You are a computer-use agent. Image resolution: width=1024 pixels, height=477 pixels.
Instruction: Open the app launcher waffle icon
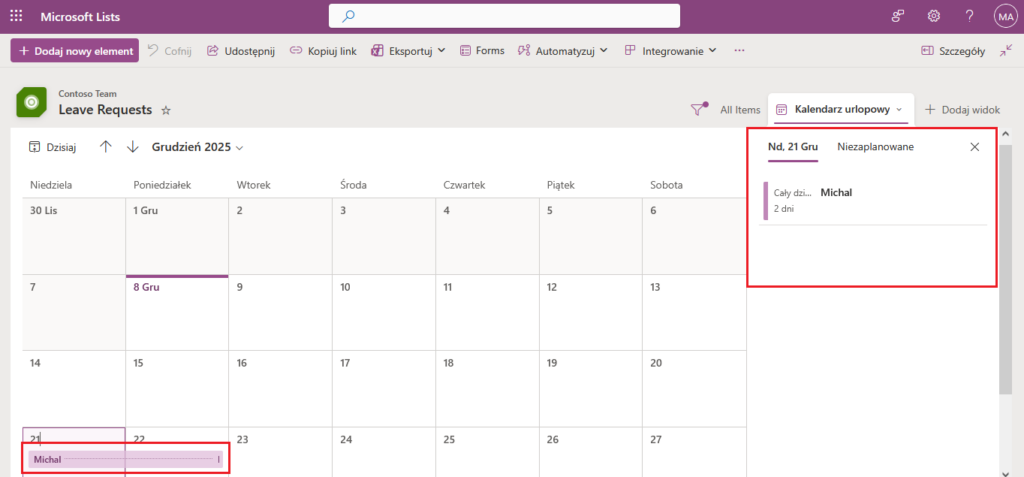click(x=16, y=16)
